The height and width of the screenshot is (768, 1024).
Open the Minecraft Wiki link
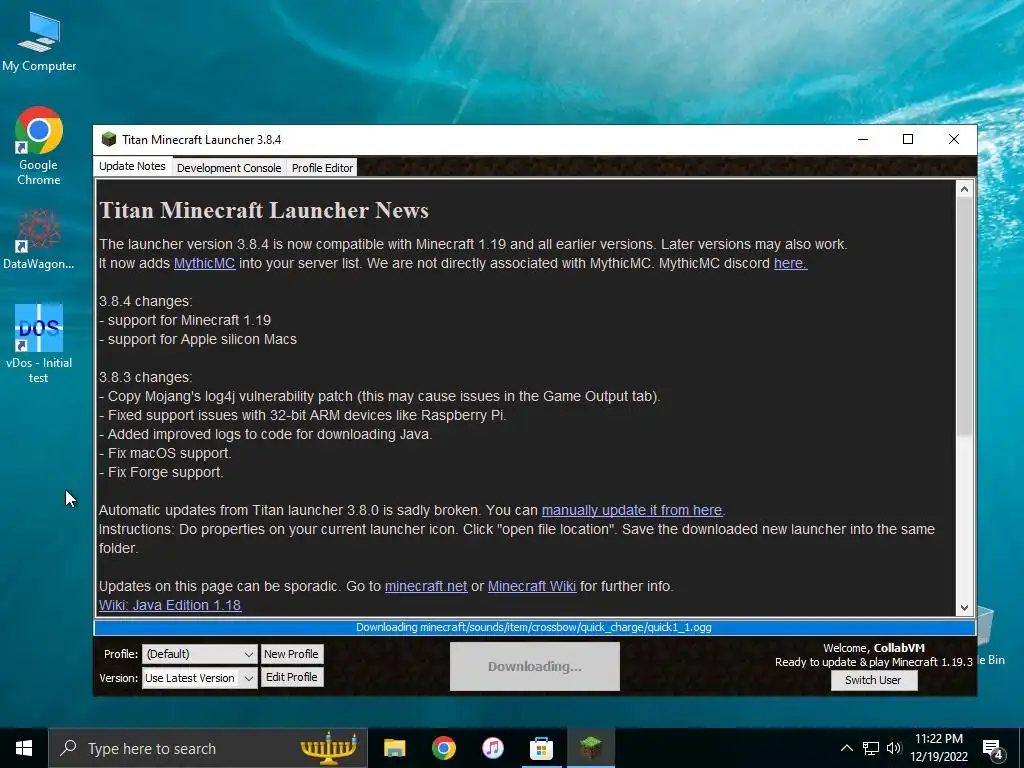point(532,586)
